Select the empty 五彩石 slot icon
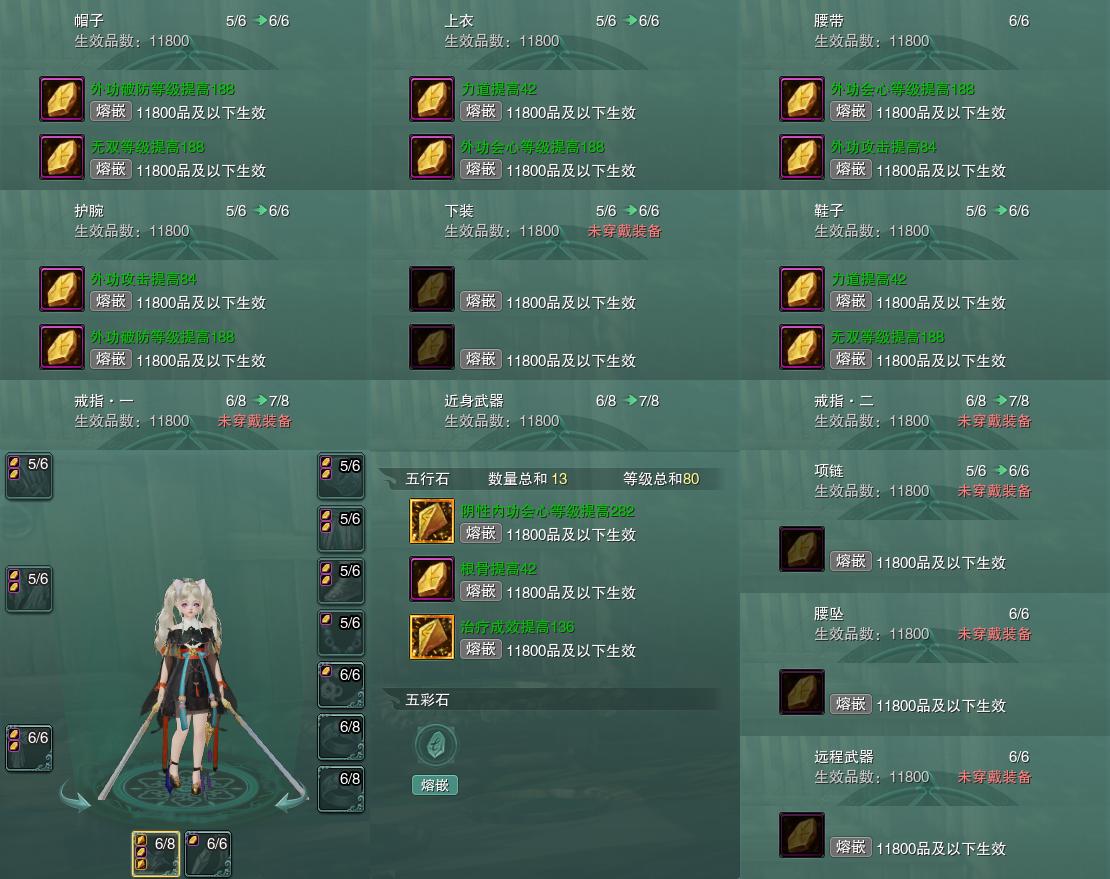Image resolution: width=1110 pixels, height=879 pixels. [435, 745]
